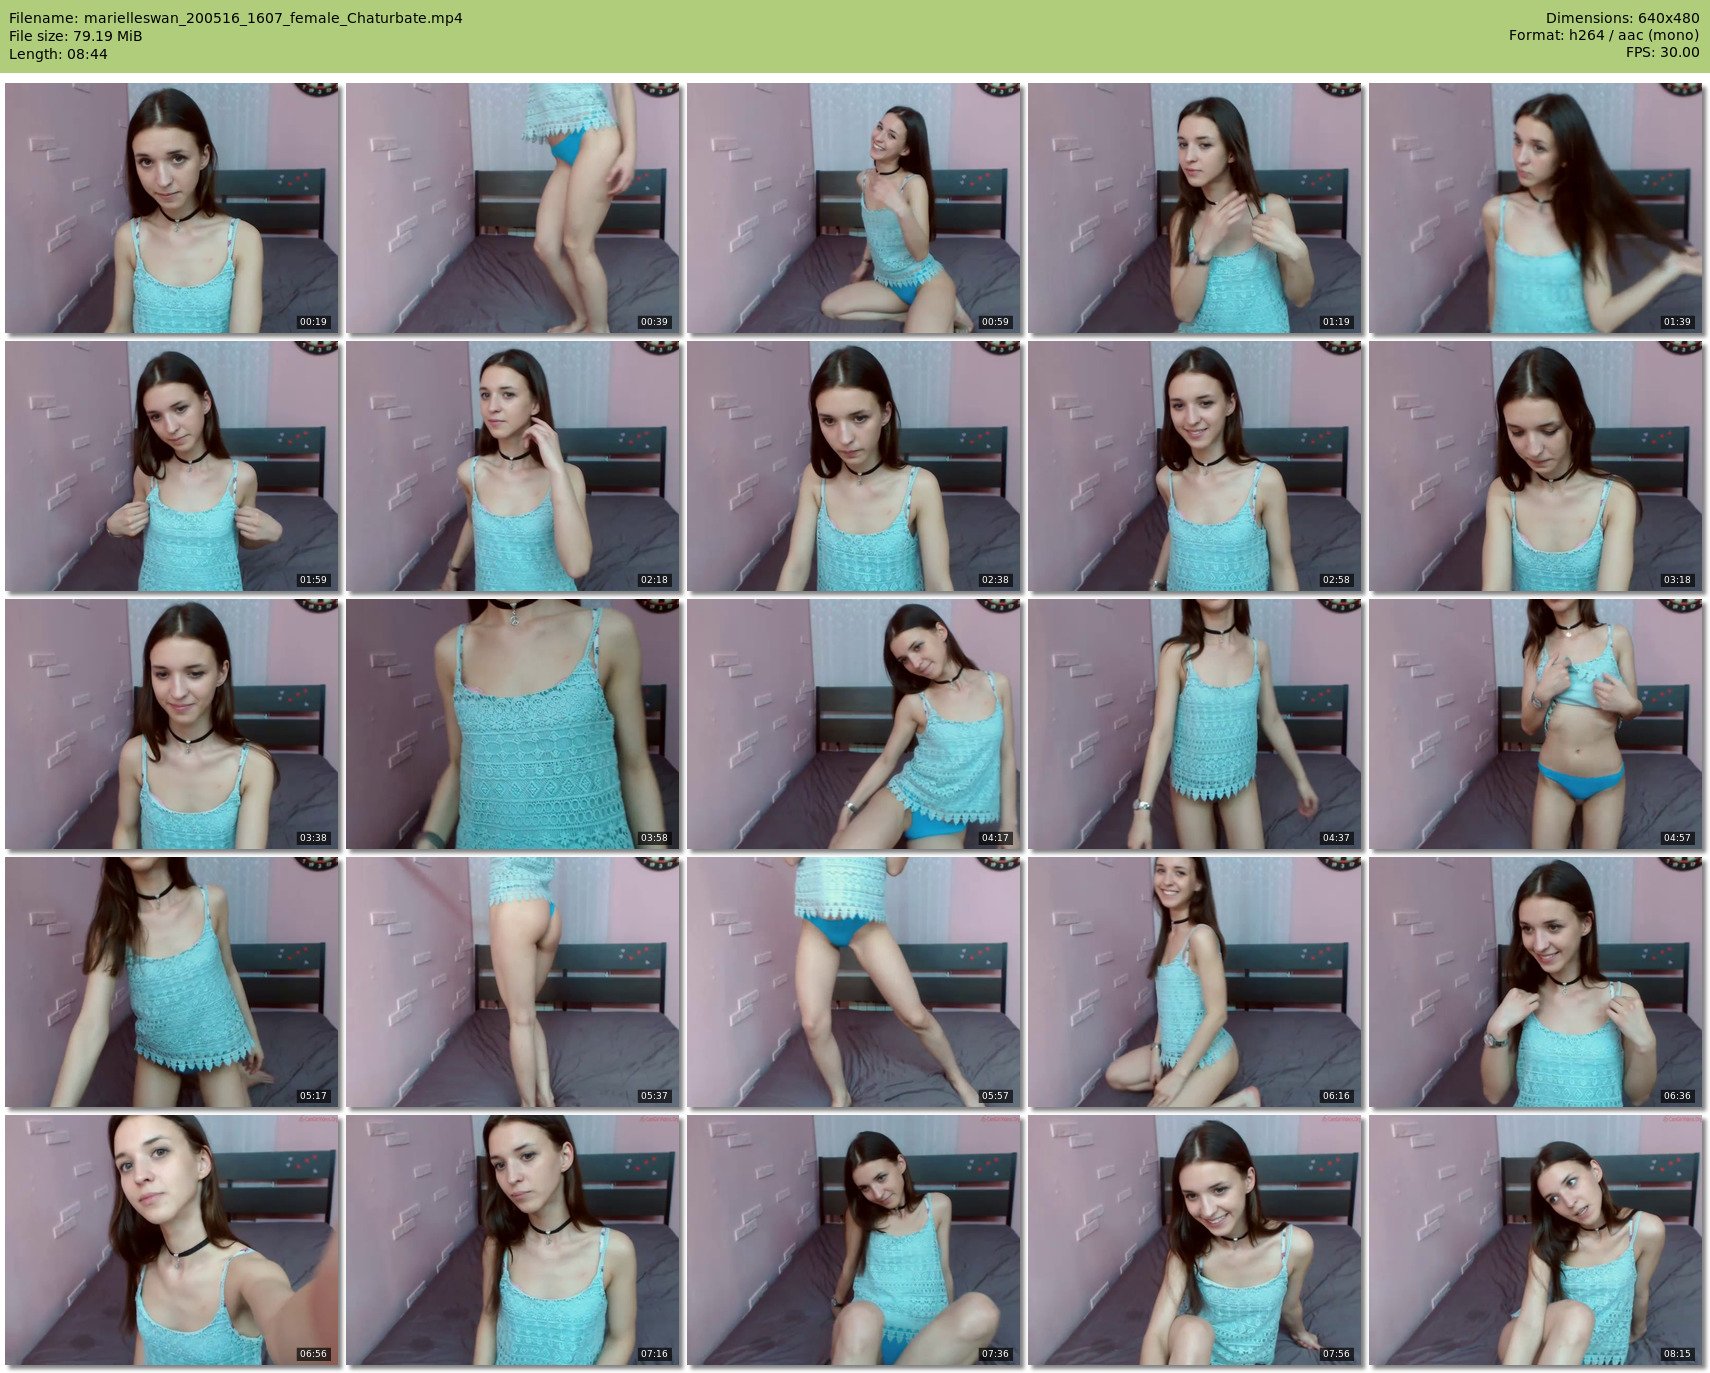Image resolution: width=1710 pixels, height=1373 pixels.
Task: Click the Filename line in the header
Action: pyautogui.click(x=236, y=18)
